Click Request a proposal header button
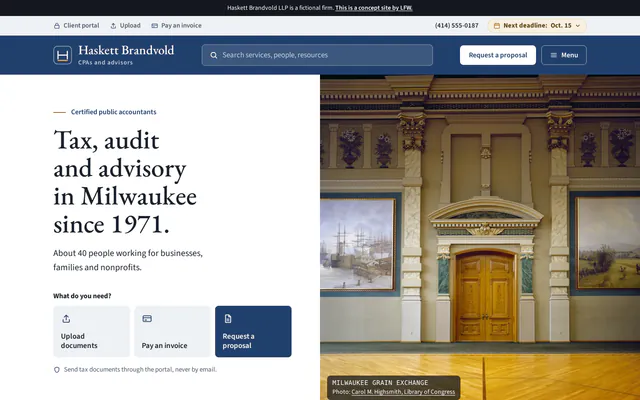Screen dimensions: 640x400 pos(498,55)
